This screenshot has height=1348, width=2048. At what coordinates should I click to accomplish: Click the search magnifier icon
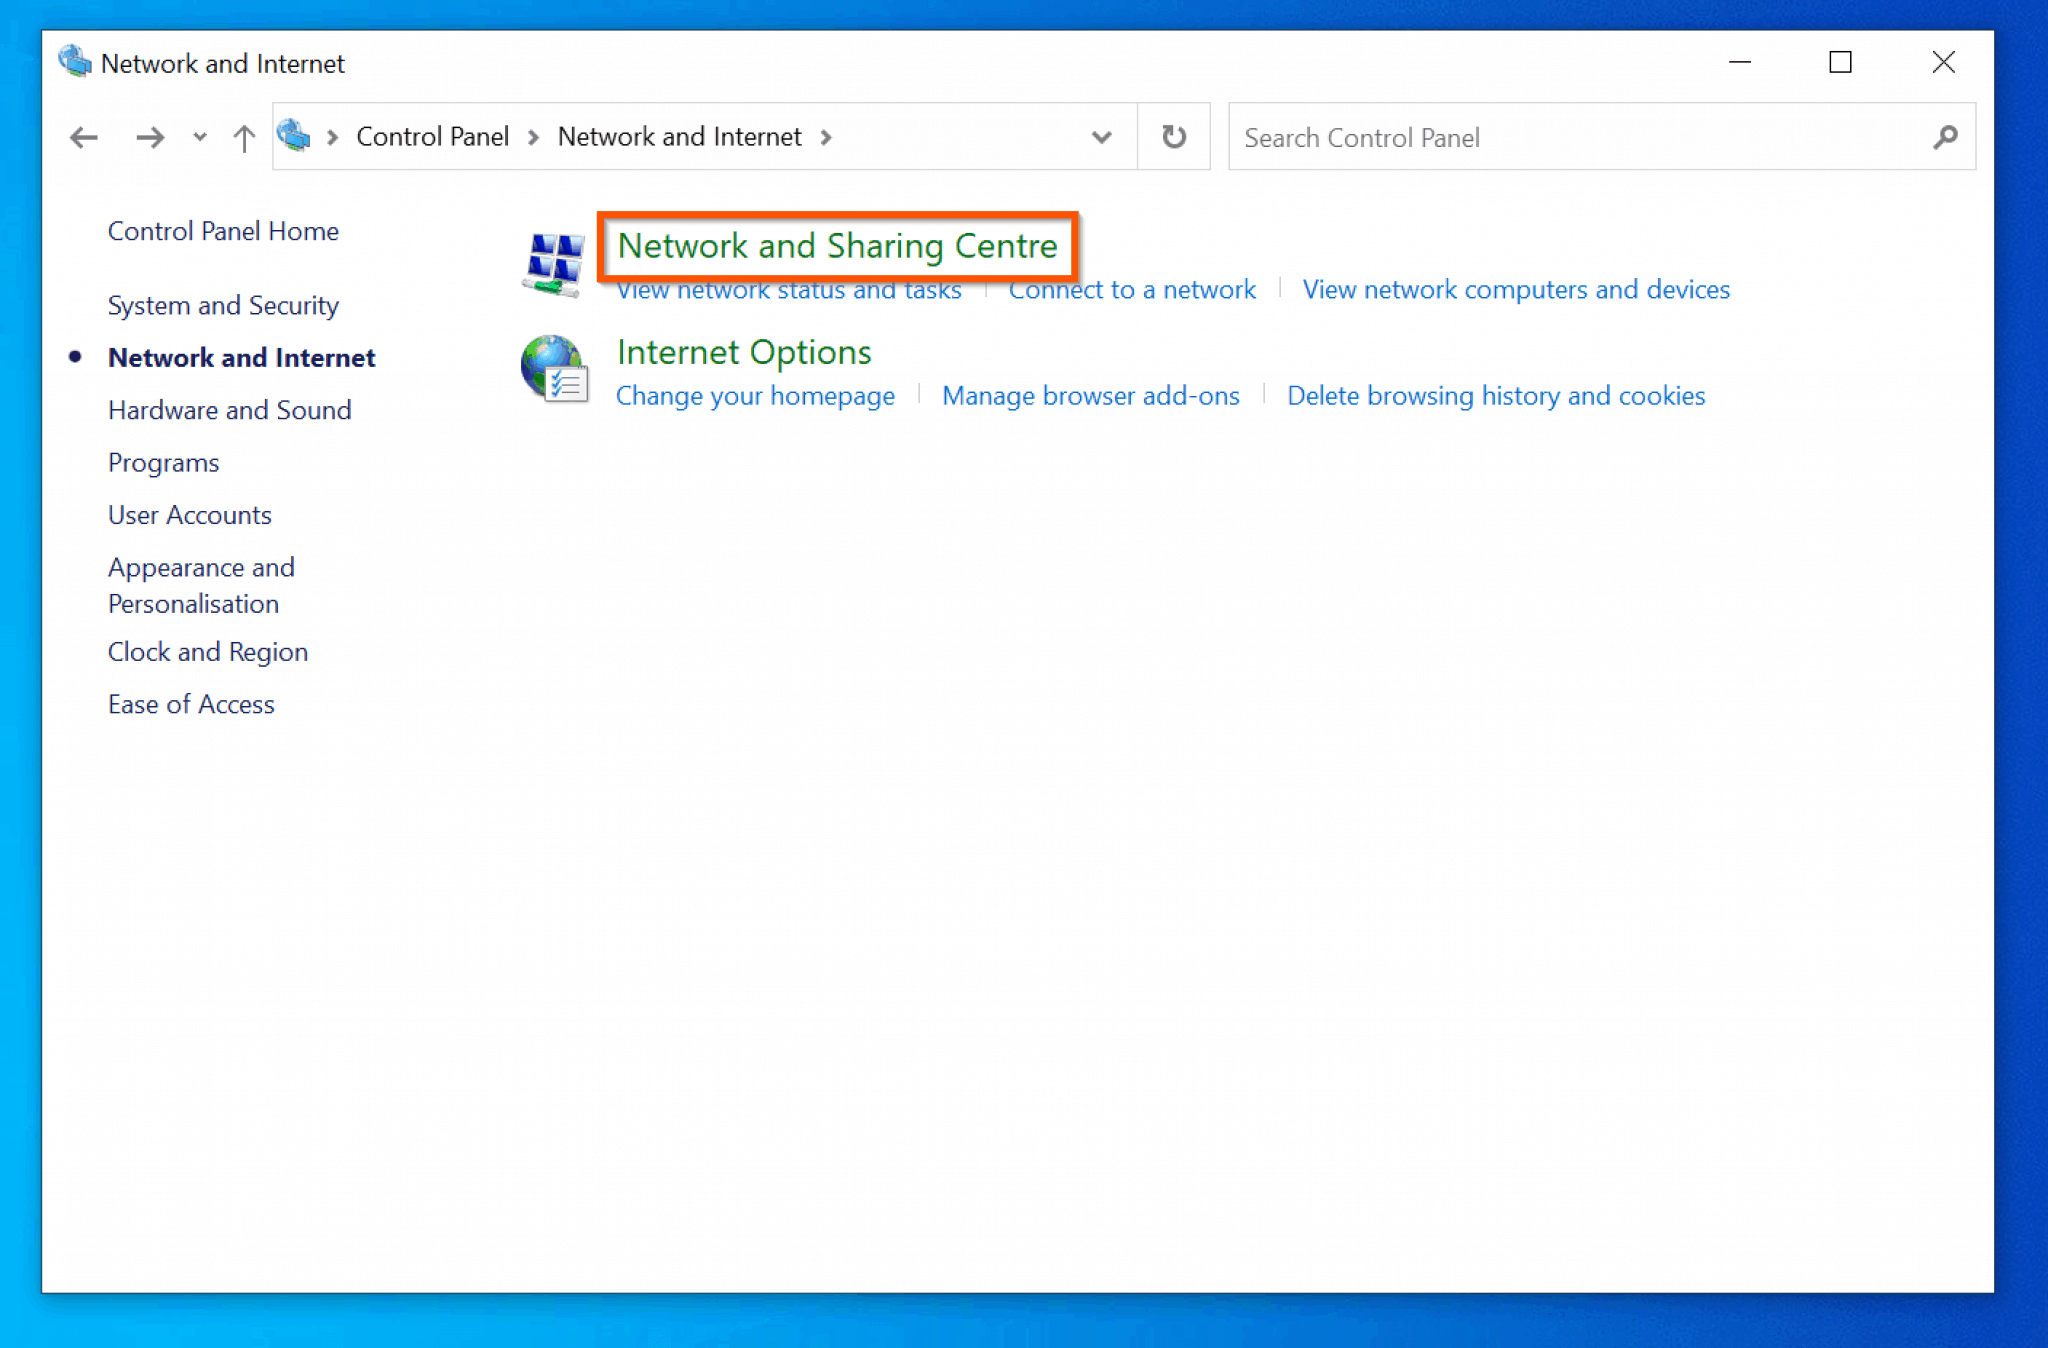tap(1944, 137)
